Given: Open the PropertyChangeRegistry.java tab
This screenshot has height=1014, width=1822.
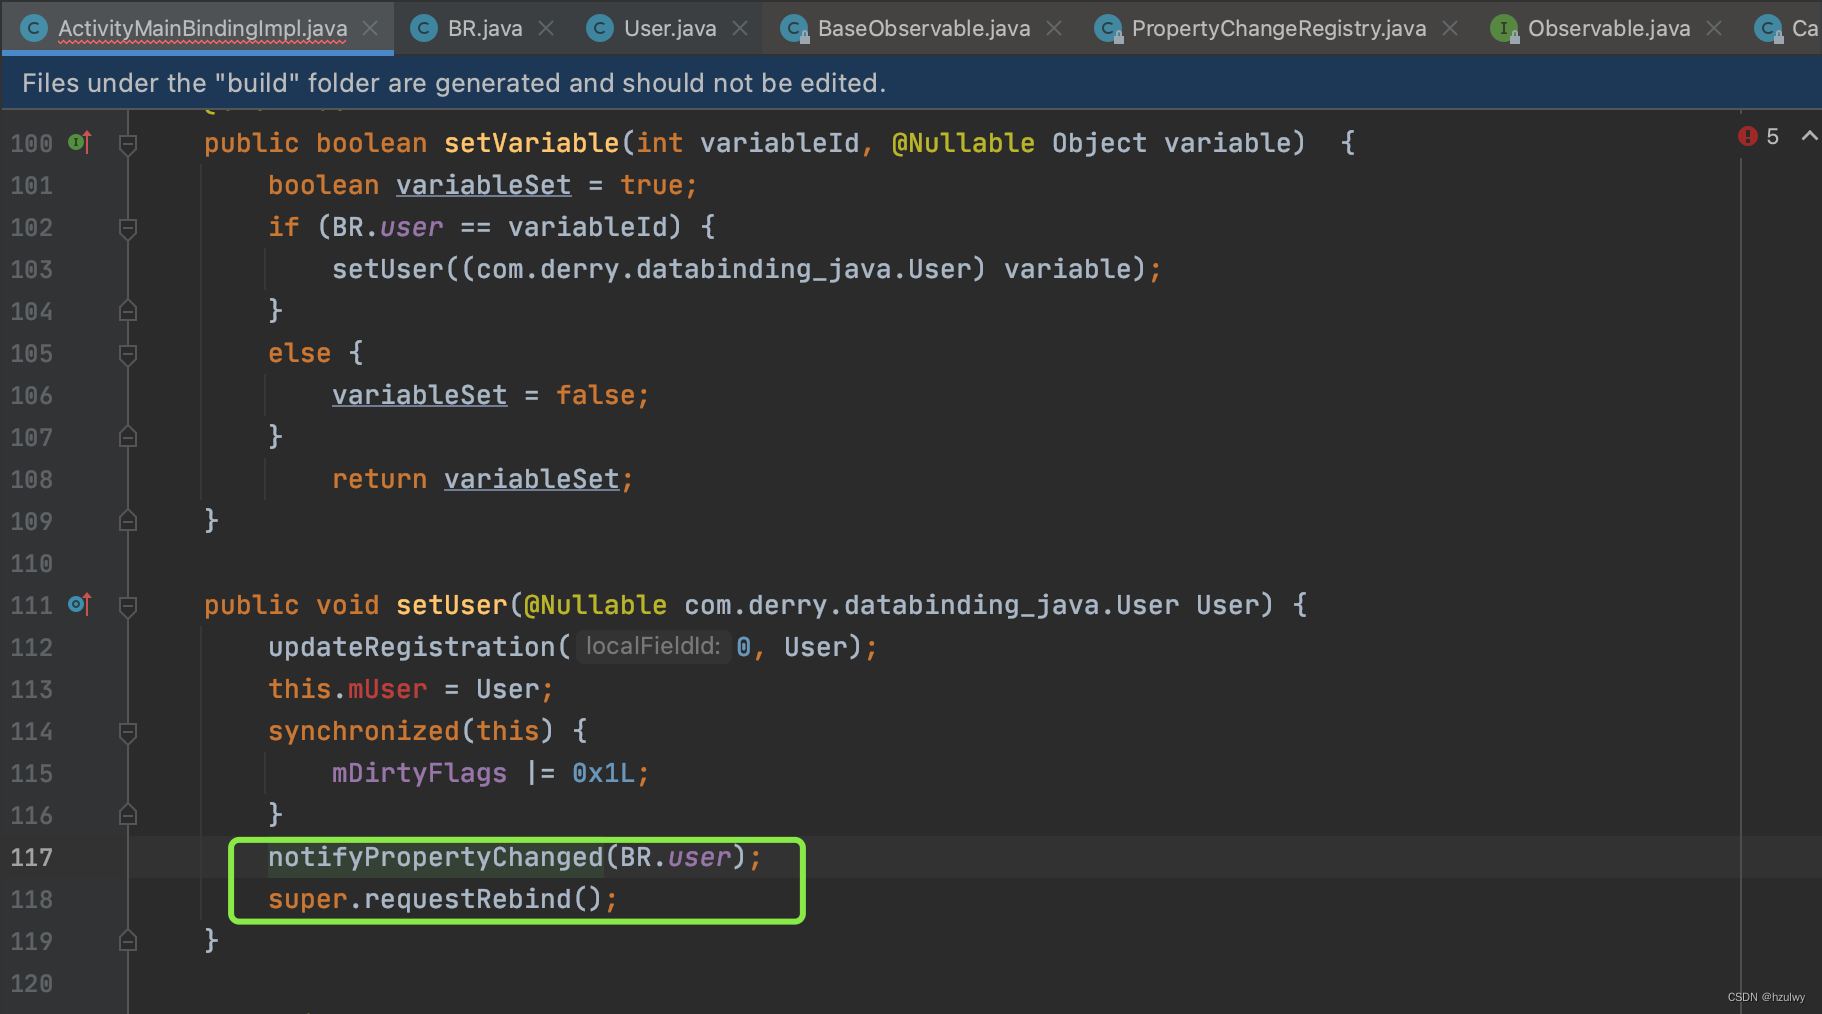Looking at the screenshot, I should [x=1279, y=28].
